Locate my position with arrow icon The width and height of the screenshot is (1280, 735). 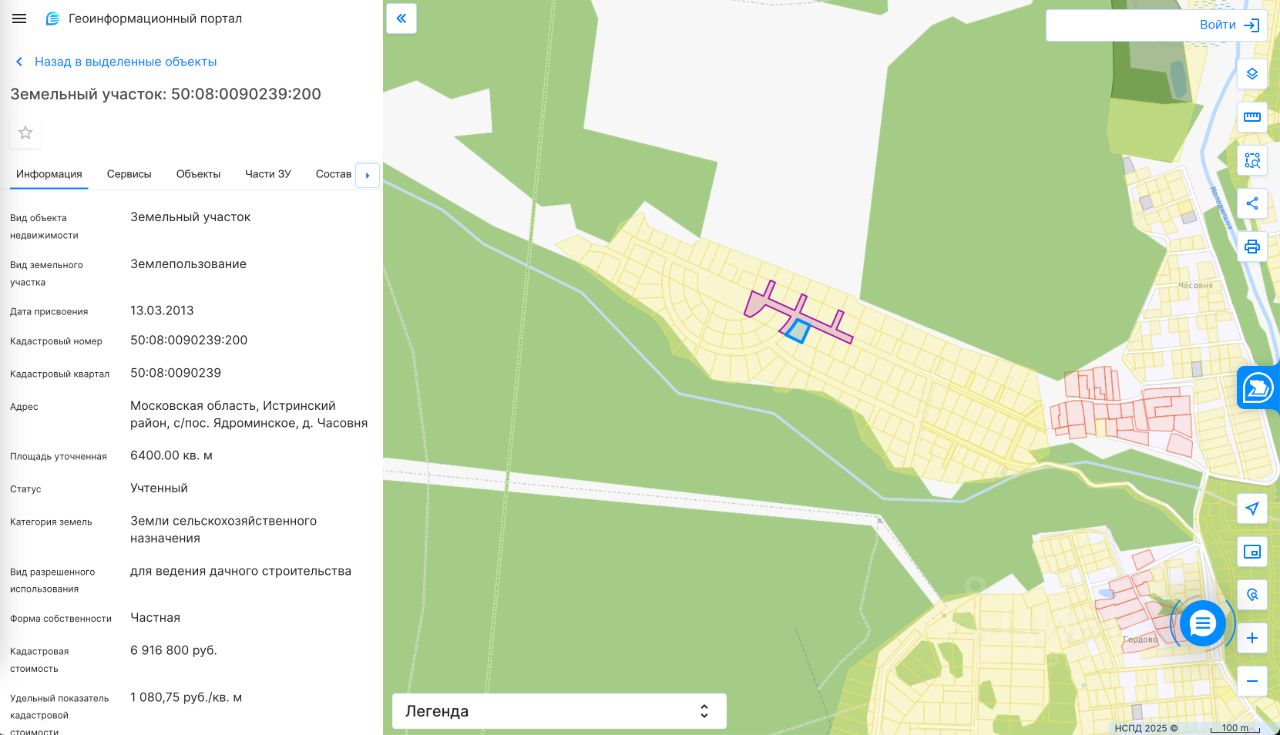click(x=1252, y=508)
